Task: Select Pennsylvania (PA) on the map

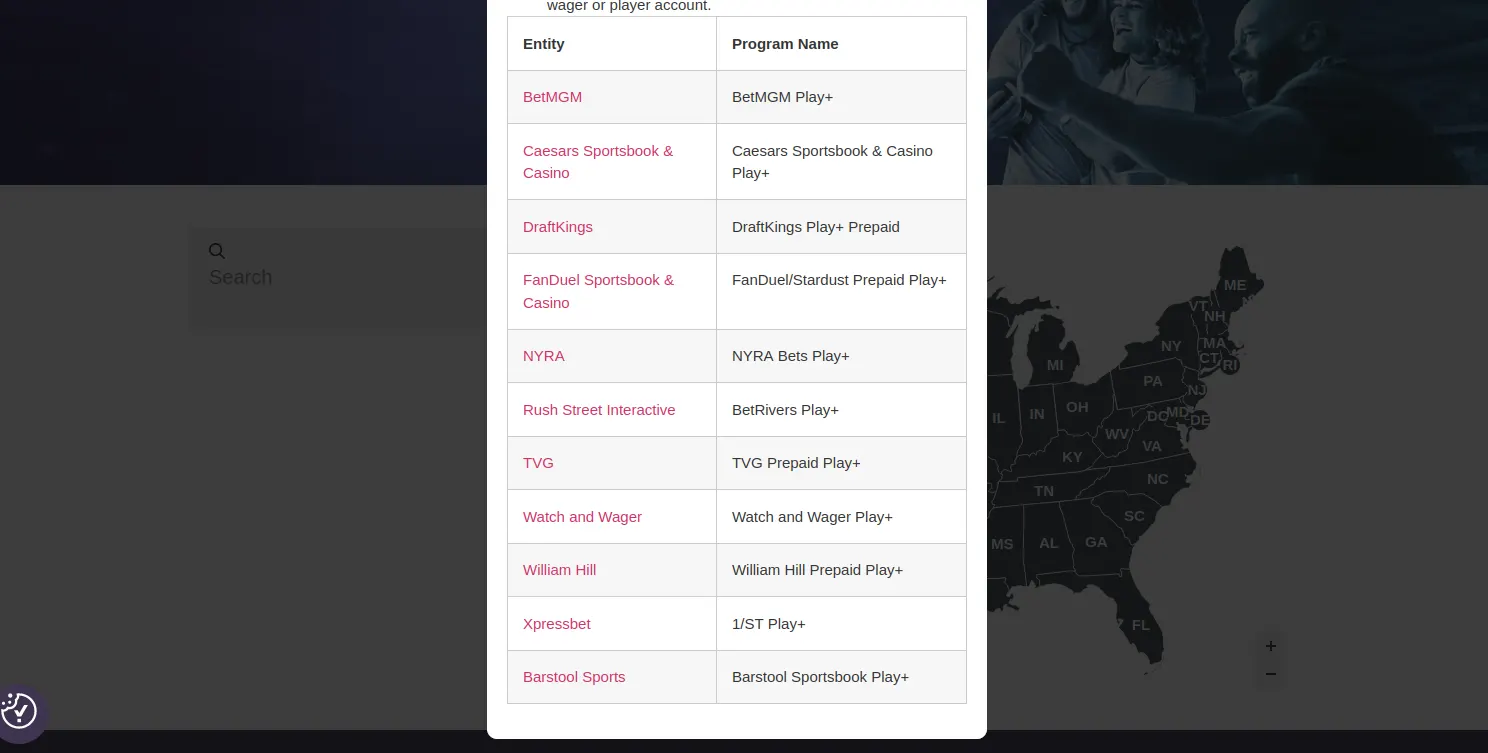Action: 1153,381
